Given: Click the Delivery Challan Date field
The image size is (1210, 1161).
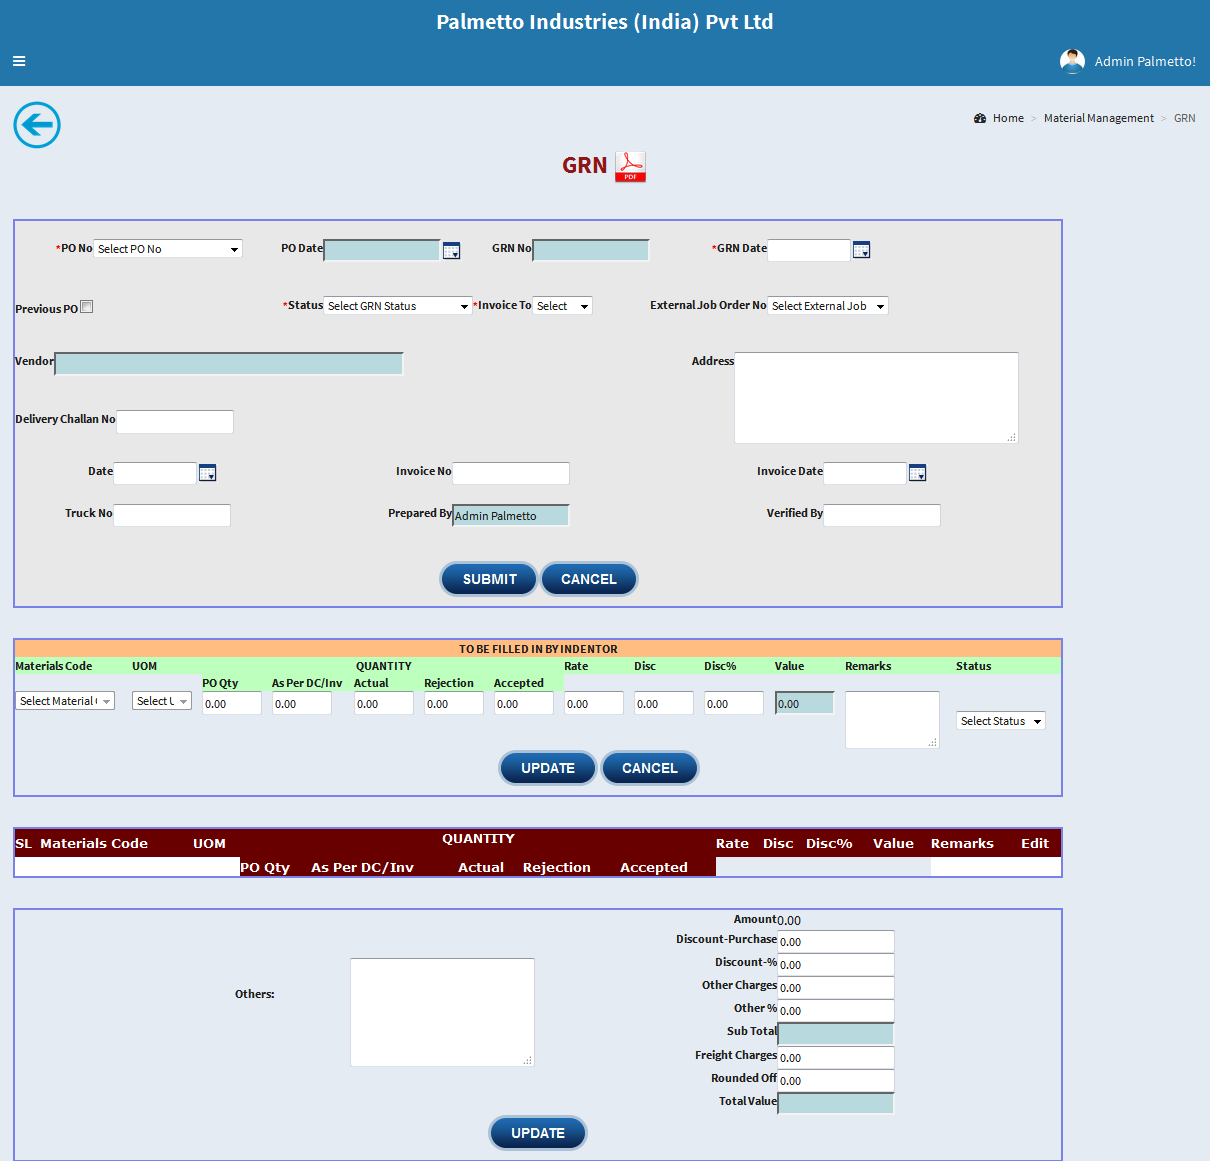Looking at the screenshot, I should pyautogui.click(x=155, y=473).
